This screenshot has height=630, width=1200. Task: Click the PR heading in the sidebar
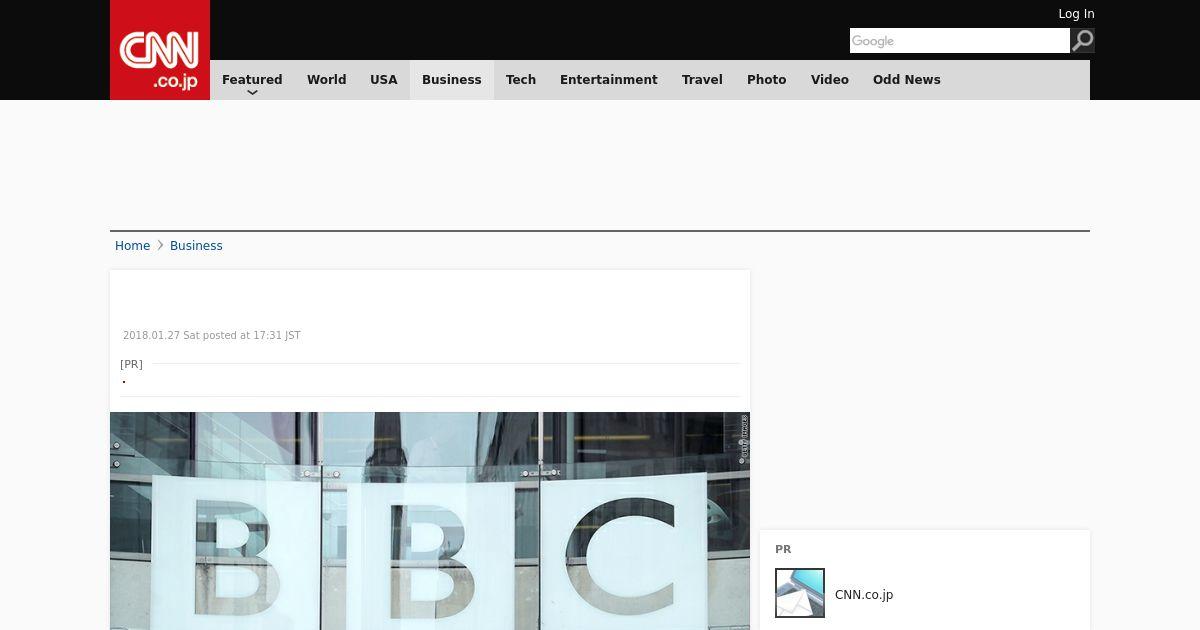(x=783, y=549)
